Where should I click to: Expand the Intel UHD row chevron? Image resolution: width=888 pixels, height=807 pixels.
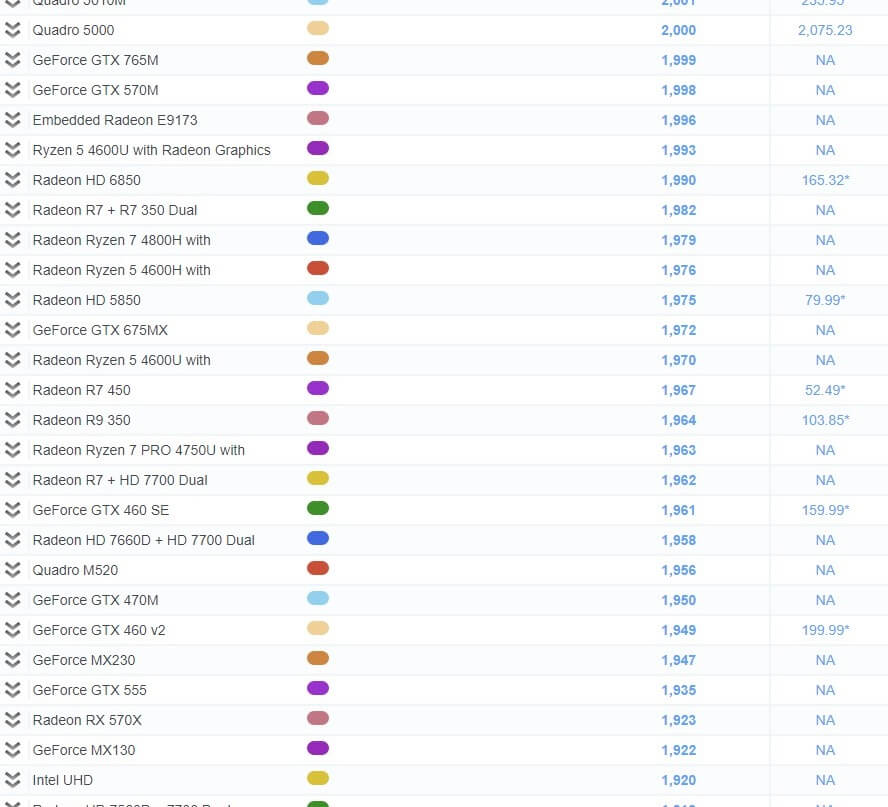coord(12,780)
